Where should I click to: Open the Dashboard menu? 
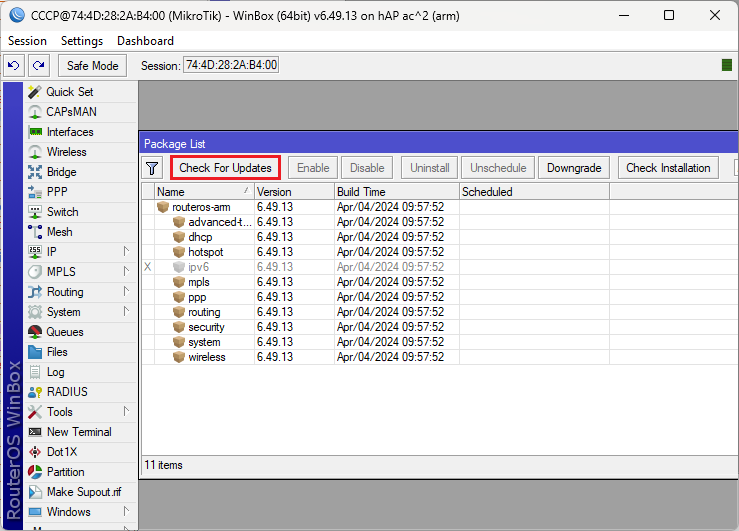tap(145, 41)
